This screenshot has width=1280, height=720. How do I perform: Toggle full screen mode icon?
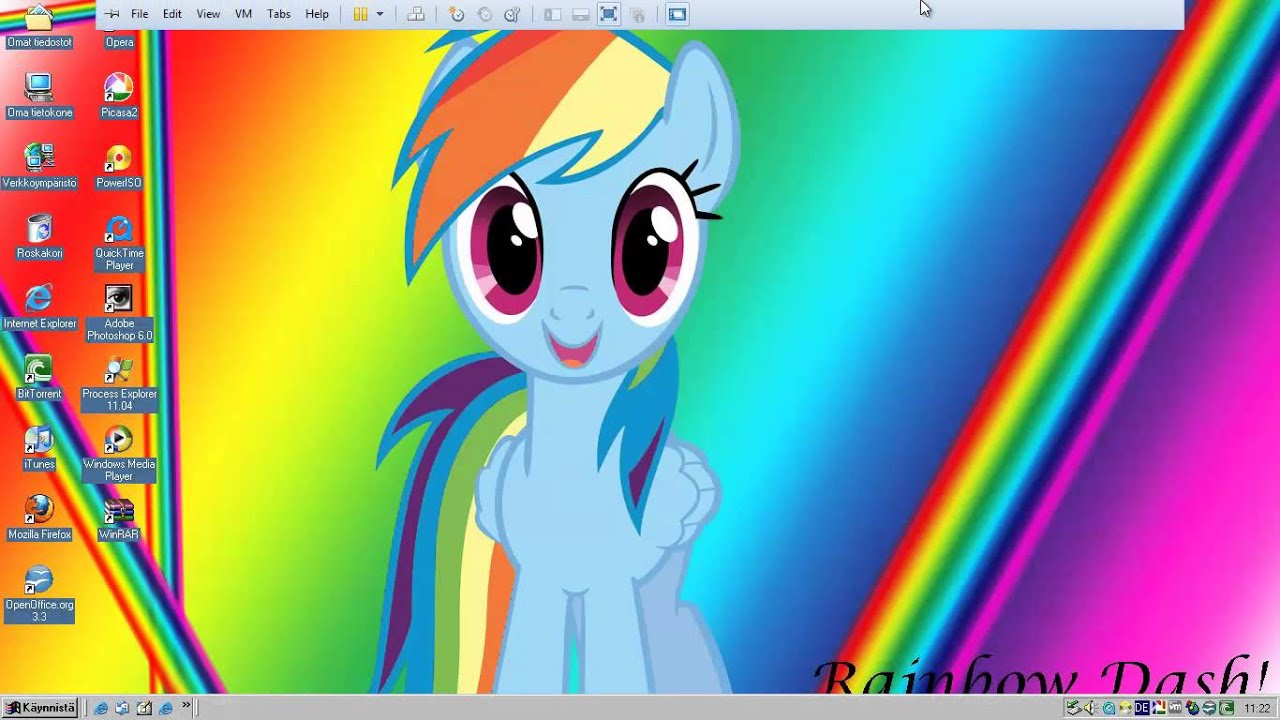(608, 14)
